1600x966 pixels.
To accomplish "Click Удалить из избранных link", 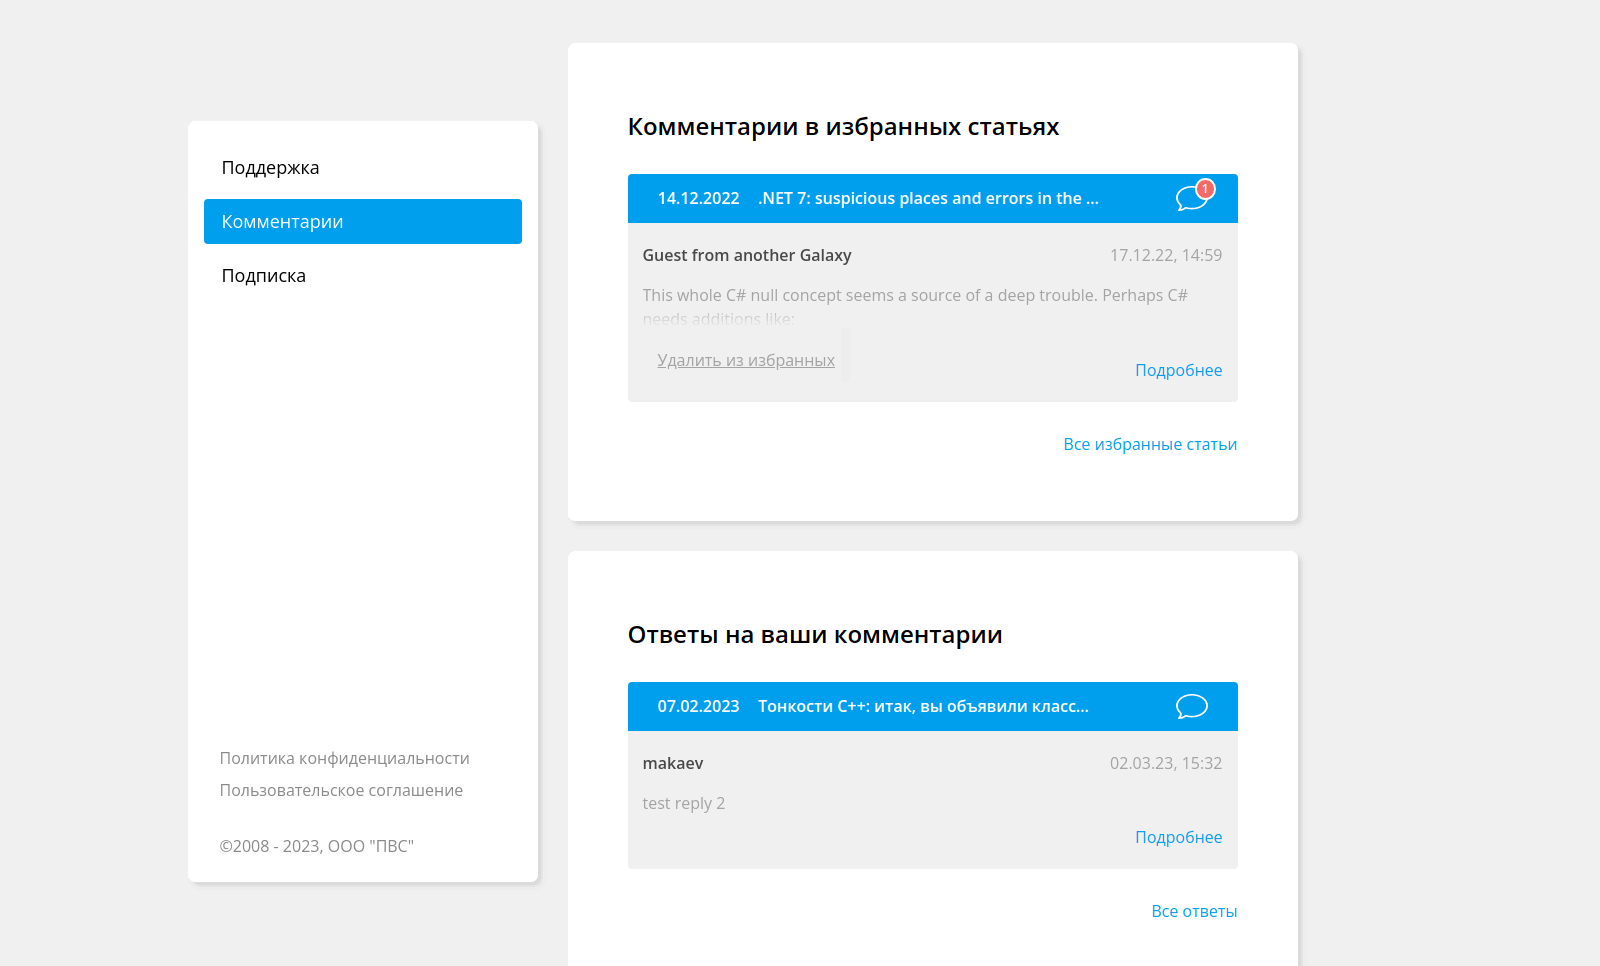I will (746, 359).
